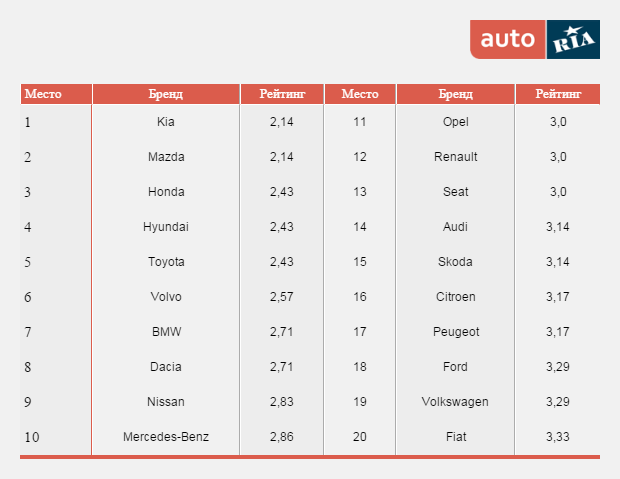Select the Hyundai brand cell

[x=166, y=227]
